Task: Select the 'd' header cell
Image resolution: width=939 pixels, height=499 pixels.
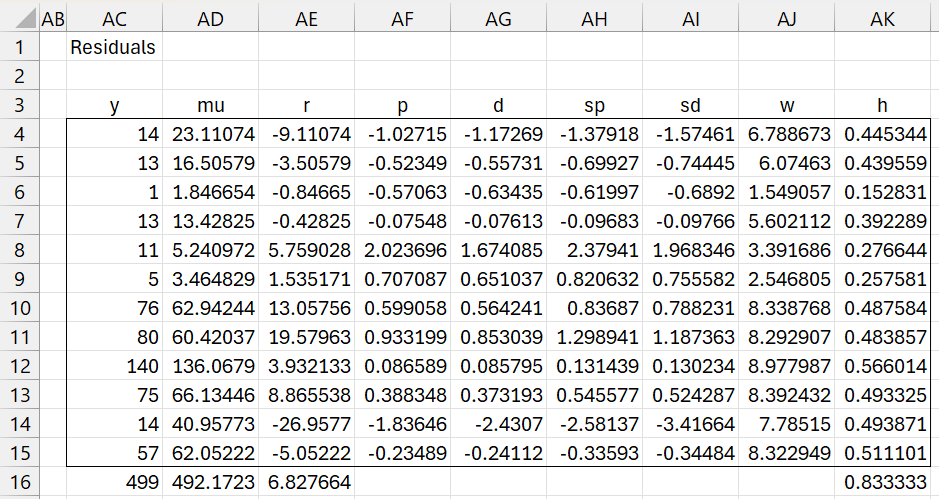Action: 500,105
